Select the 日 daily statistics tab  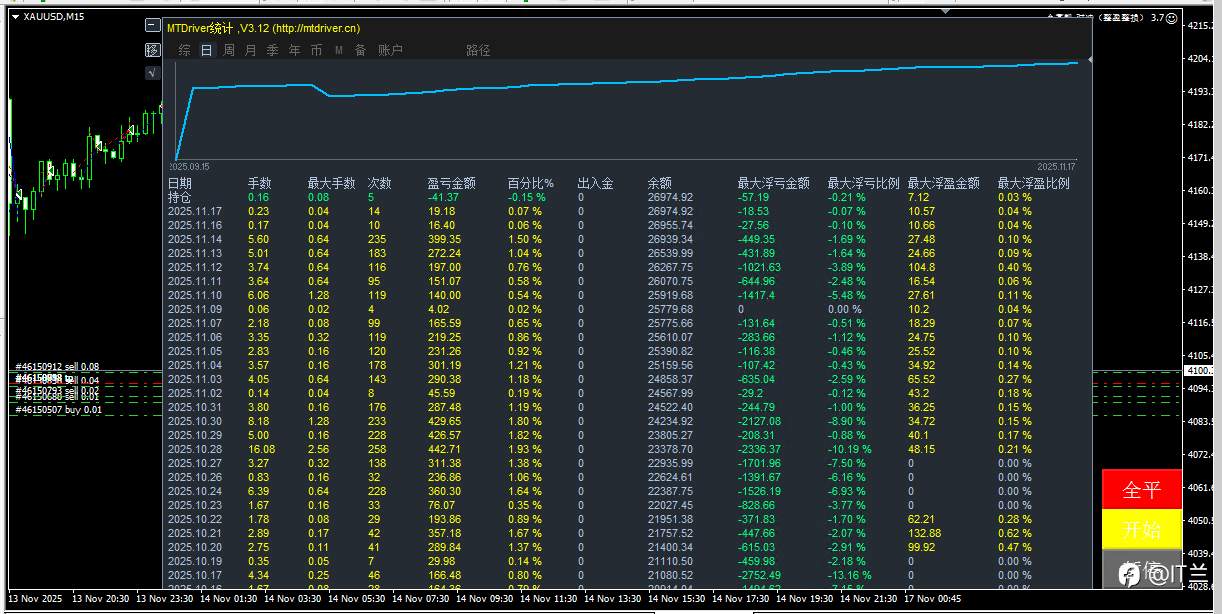coord(207,50)
